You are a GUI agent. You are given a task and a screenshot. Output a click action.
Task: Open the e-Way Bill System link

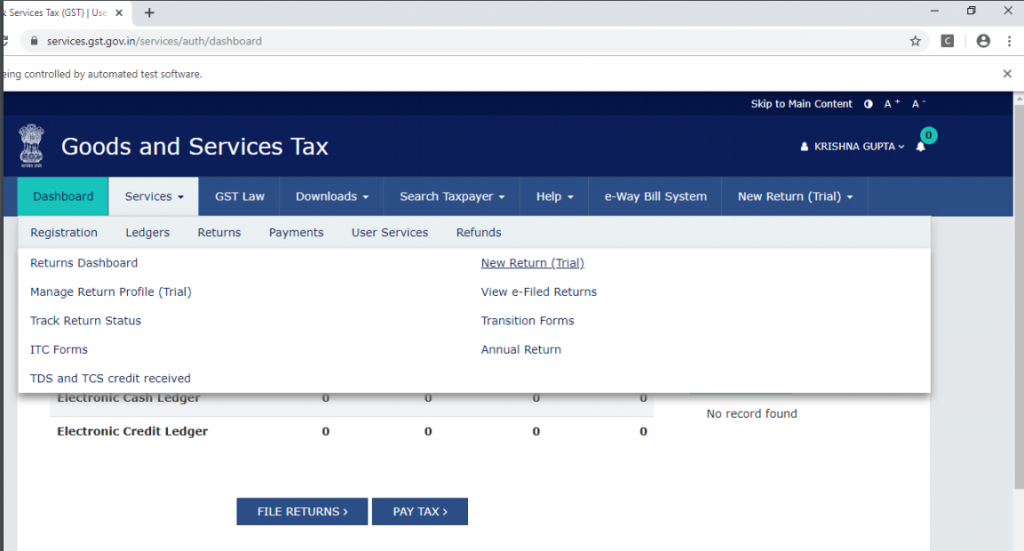click(x=655, y=197)
